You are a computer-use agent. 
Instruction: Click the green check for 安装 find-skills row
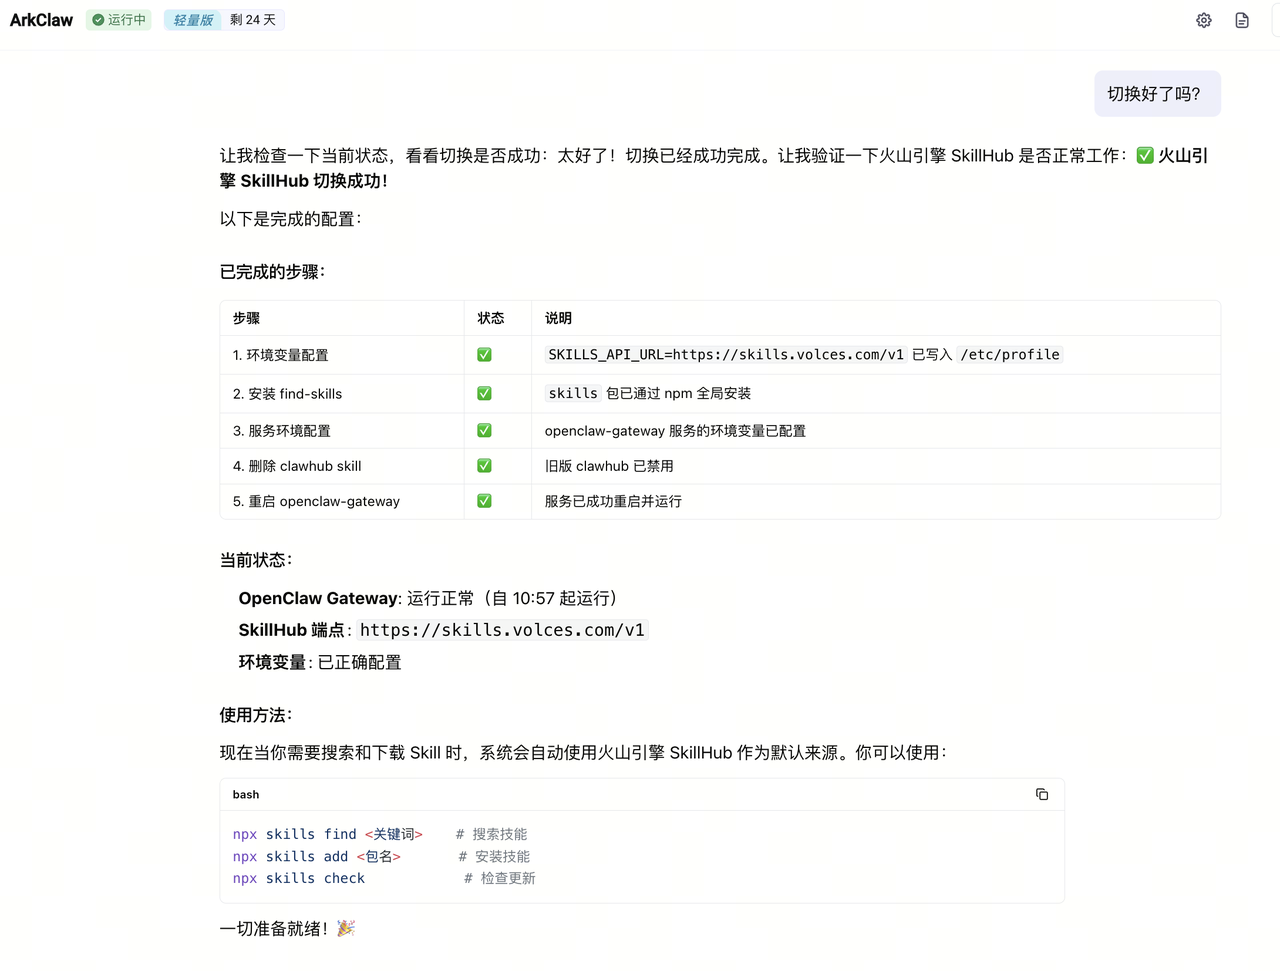(484, 393)
